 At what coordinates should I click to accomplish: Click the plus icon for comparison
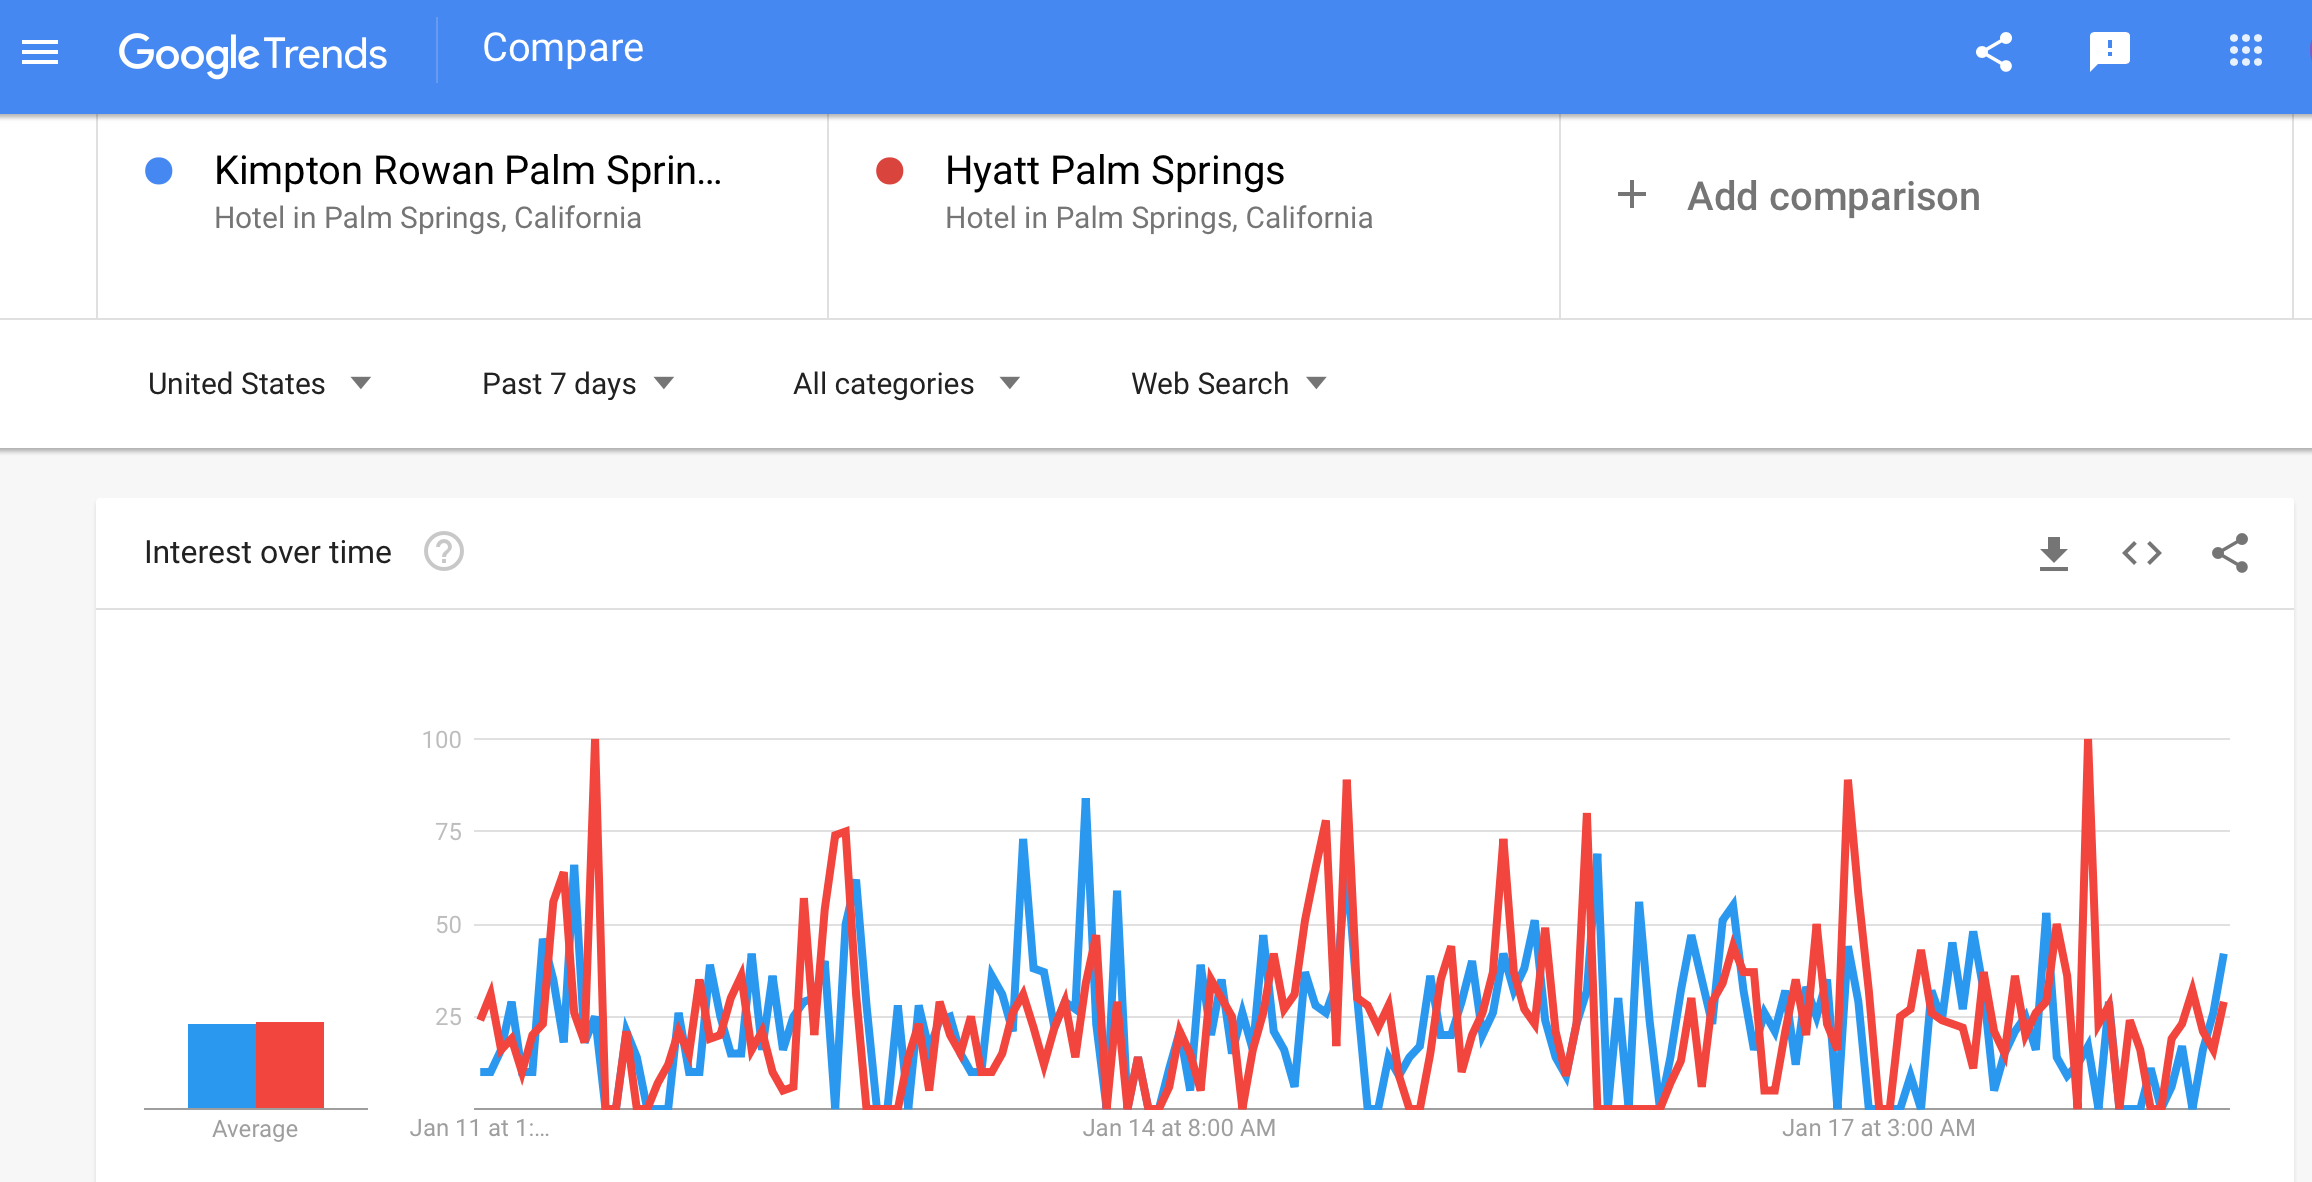point(1631,195)
